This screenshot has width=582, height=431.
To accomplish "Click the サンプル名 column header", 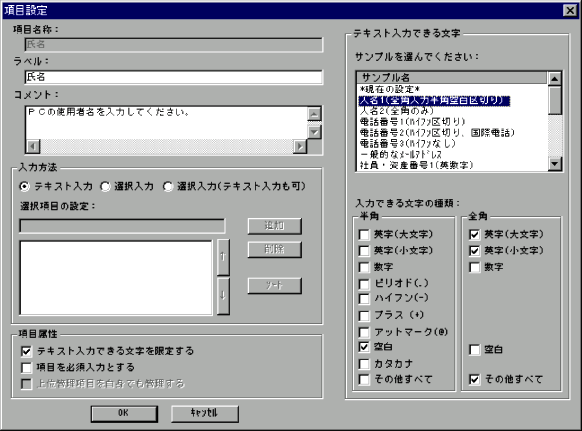I will [452, 78].
